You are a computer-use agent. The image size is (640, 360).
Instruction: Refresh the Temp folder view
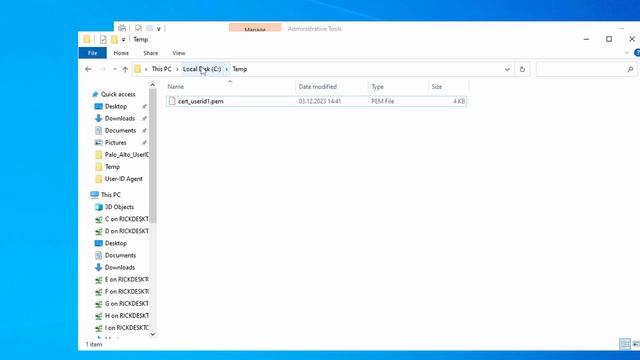522,69
